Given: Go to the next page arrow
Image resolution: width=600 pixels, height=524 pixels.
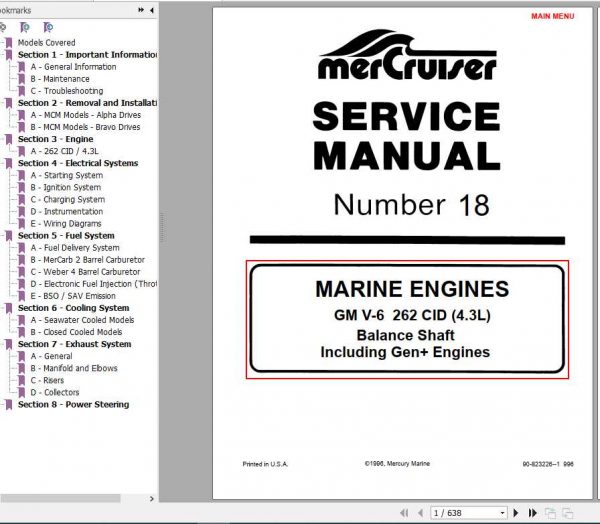Looking at the screenshot, I should tap(516, 513).
